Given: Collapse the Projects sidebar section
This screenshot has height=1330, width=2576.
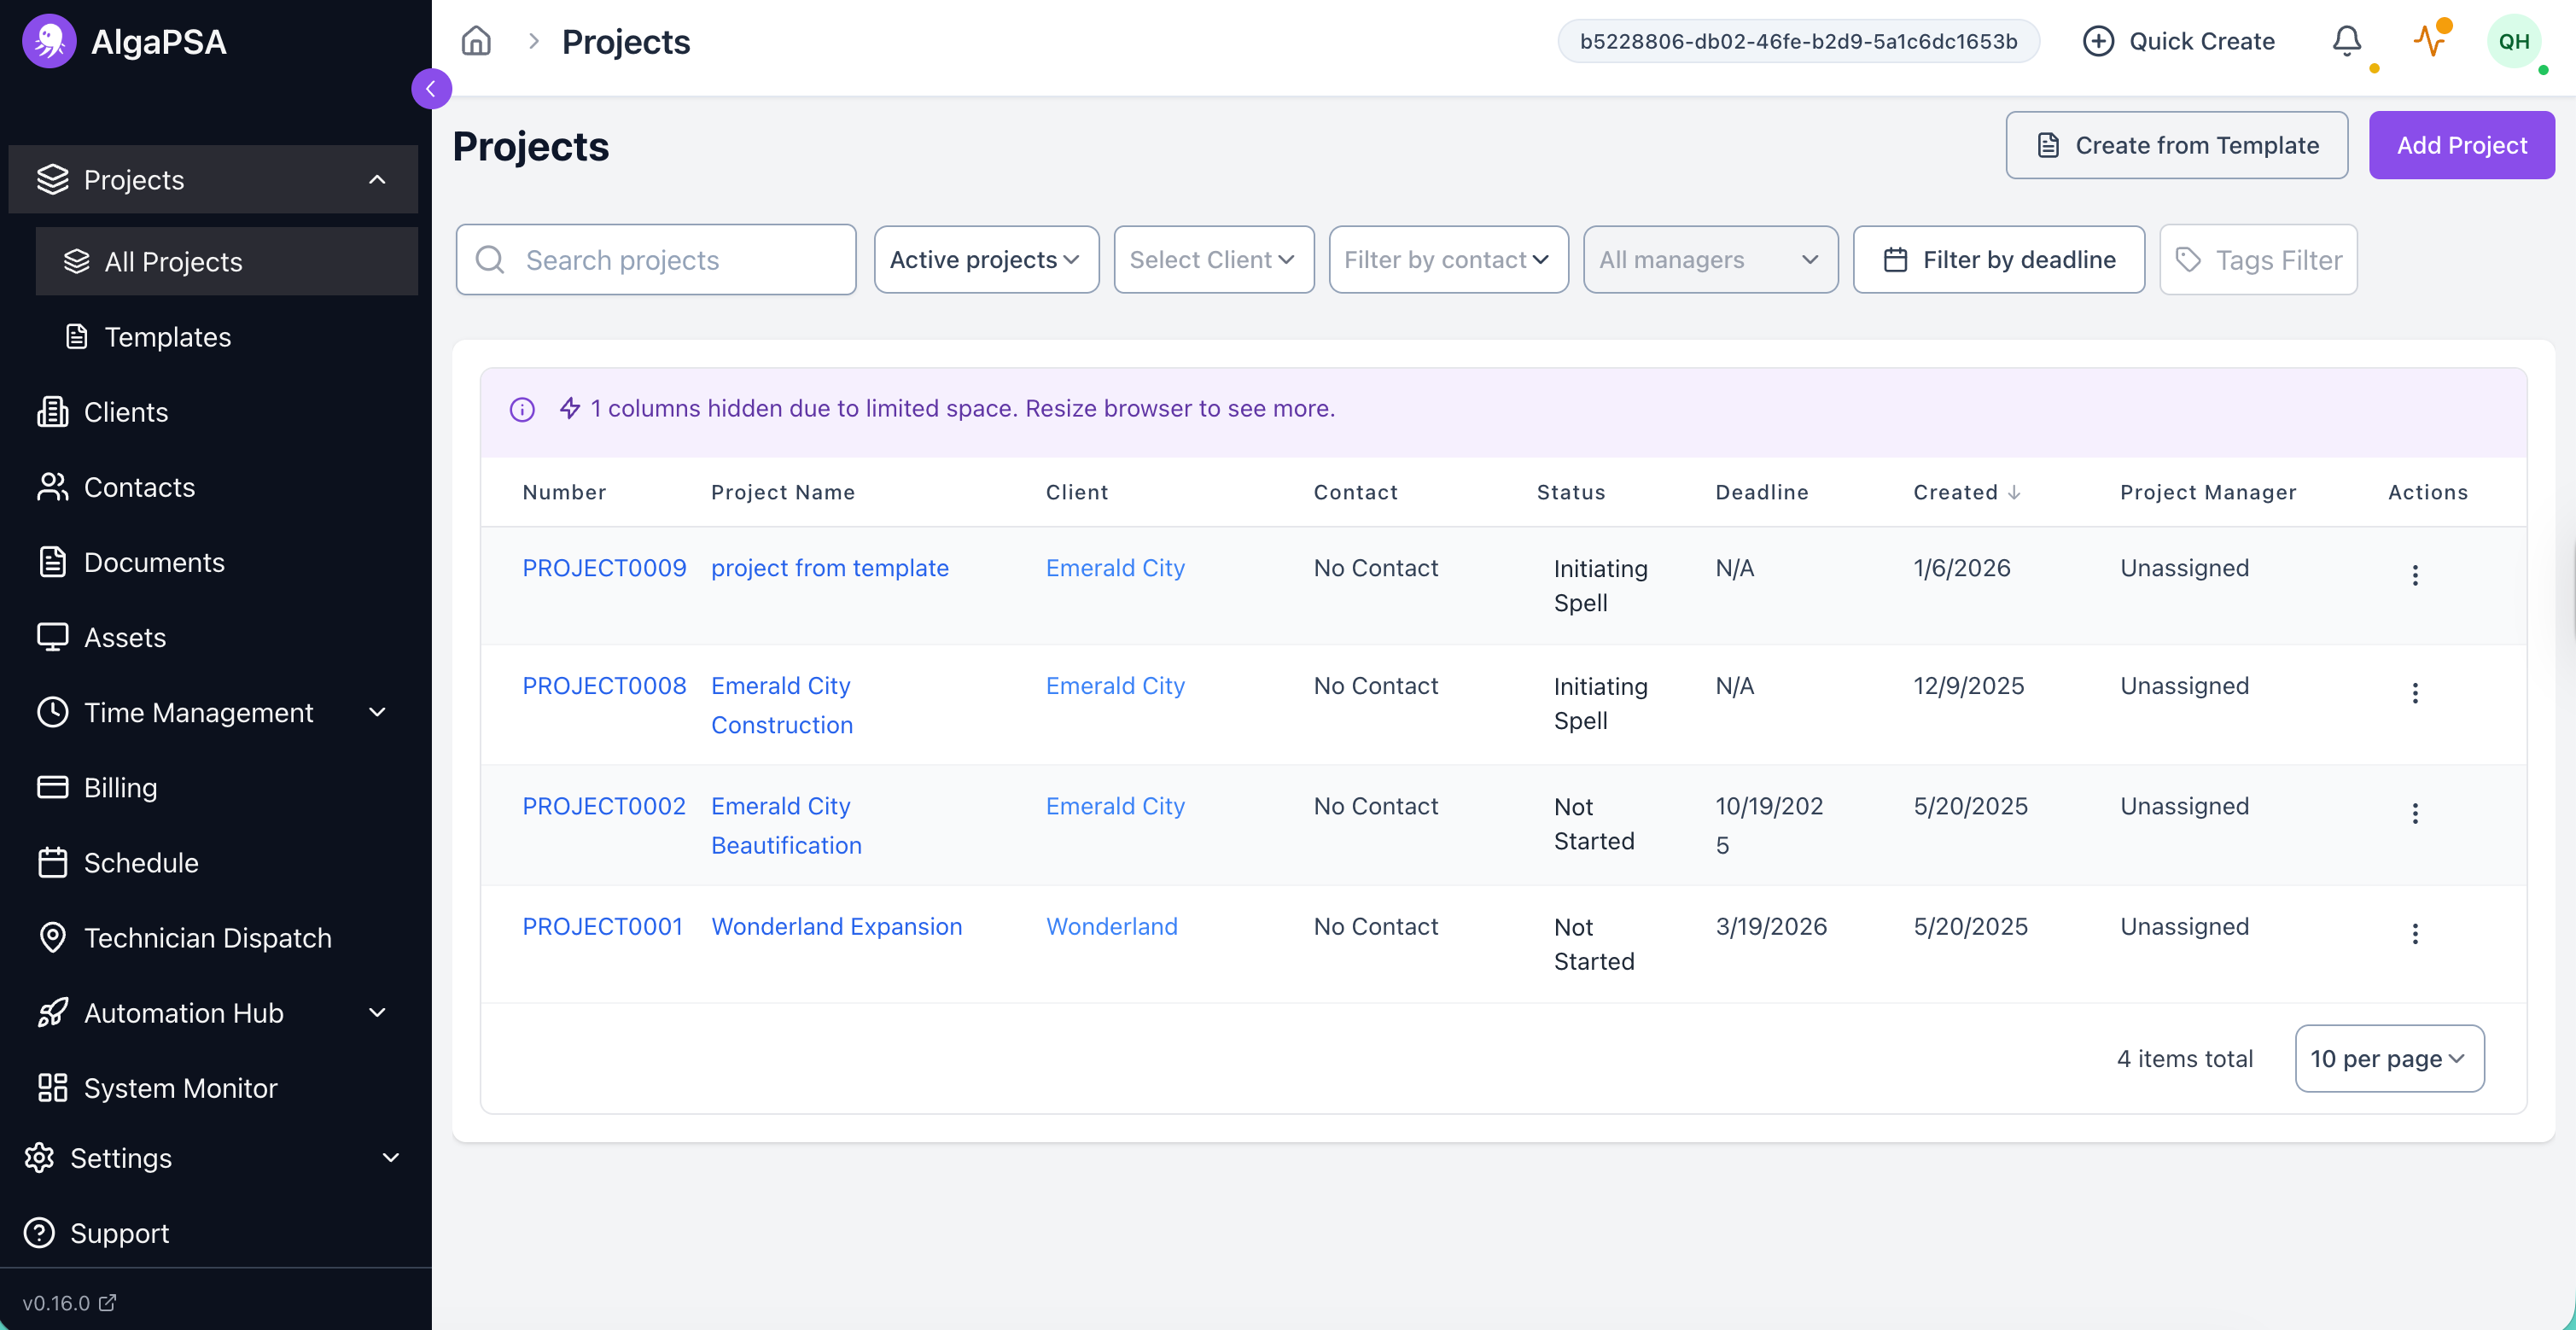Looking at the screenshot, I should tap(377, 180).
